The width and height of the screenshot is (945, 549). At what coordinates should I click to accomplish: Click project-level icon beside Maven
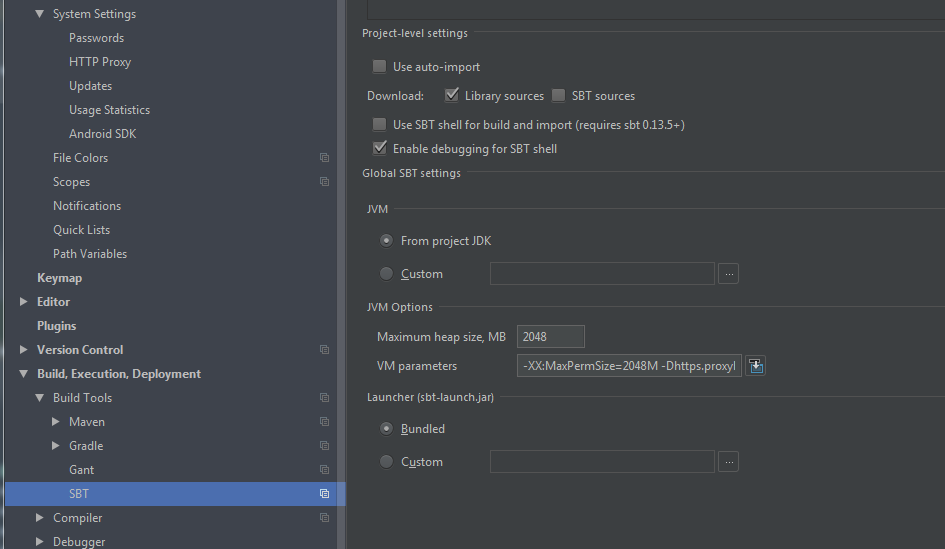coord(324,422)
